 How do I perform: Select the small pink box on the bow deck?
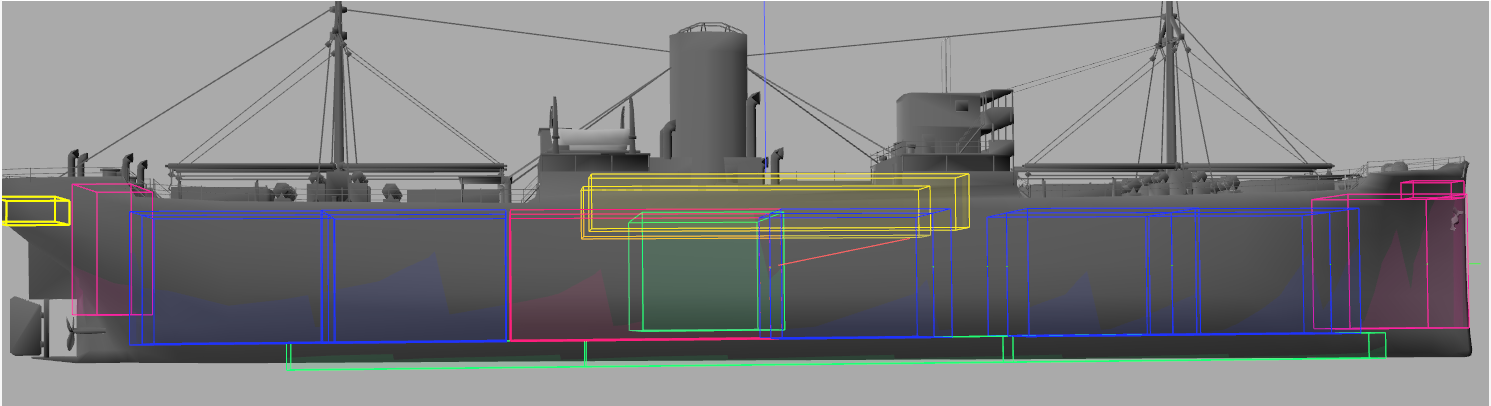(x=1433, y=190)
